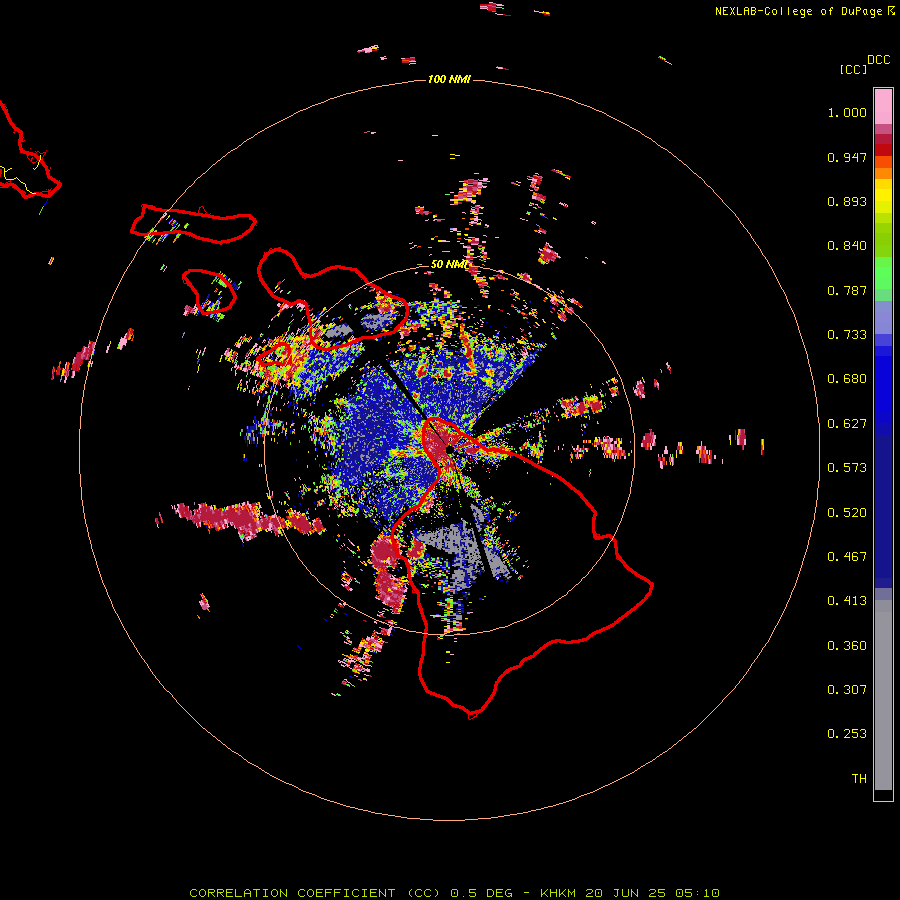Click the [CC] units label
900x900 pixels.
[x=853, y=69]
